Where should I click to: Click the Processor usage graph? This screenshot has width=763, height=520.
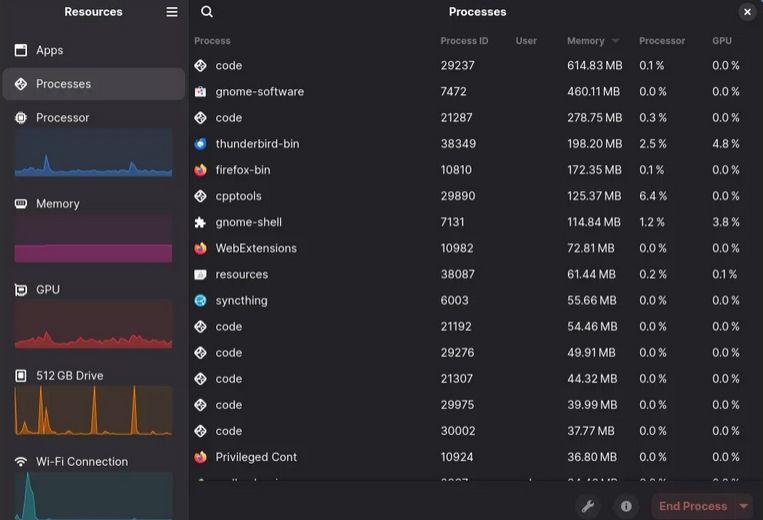pos(93,152)
